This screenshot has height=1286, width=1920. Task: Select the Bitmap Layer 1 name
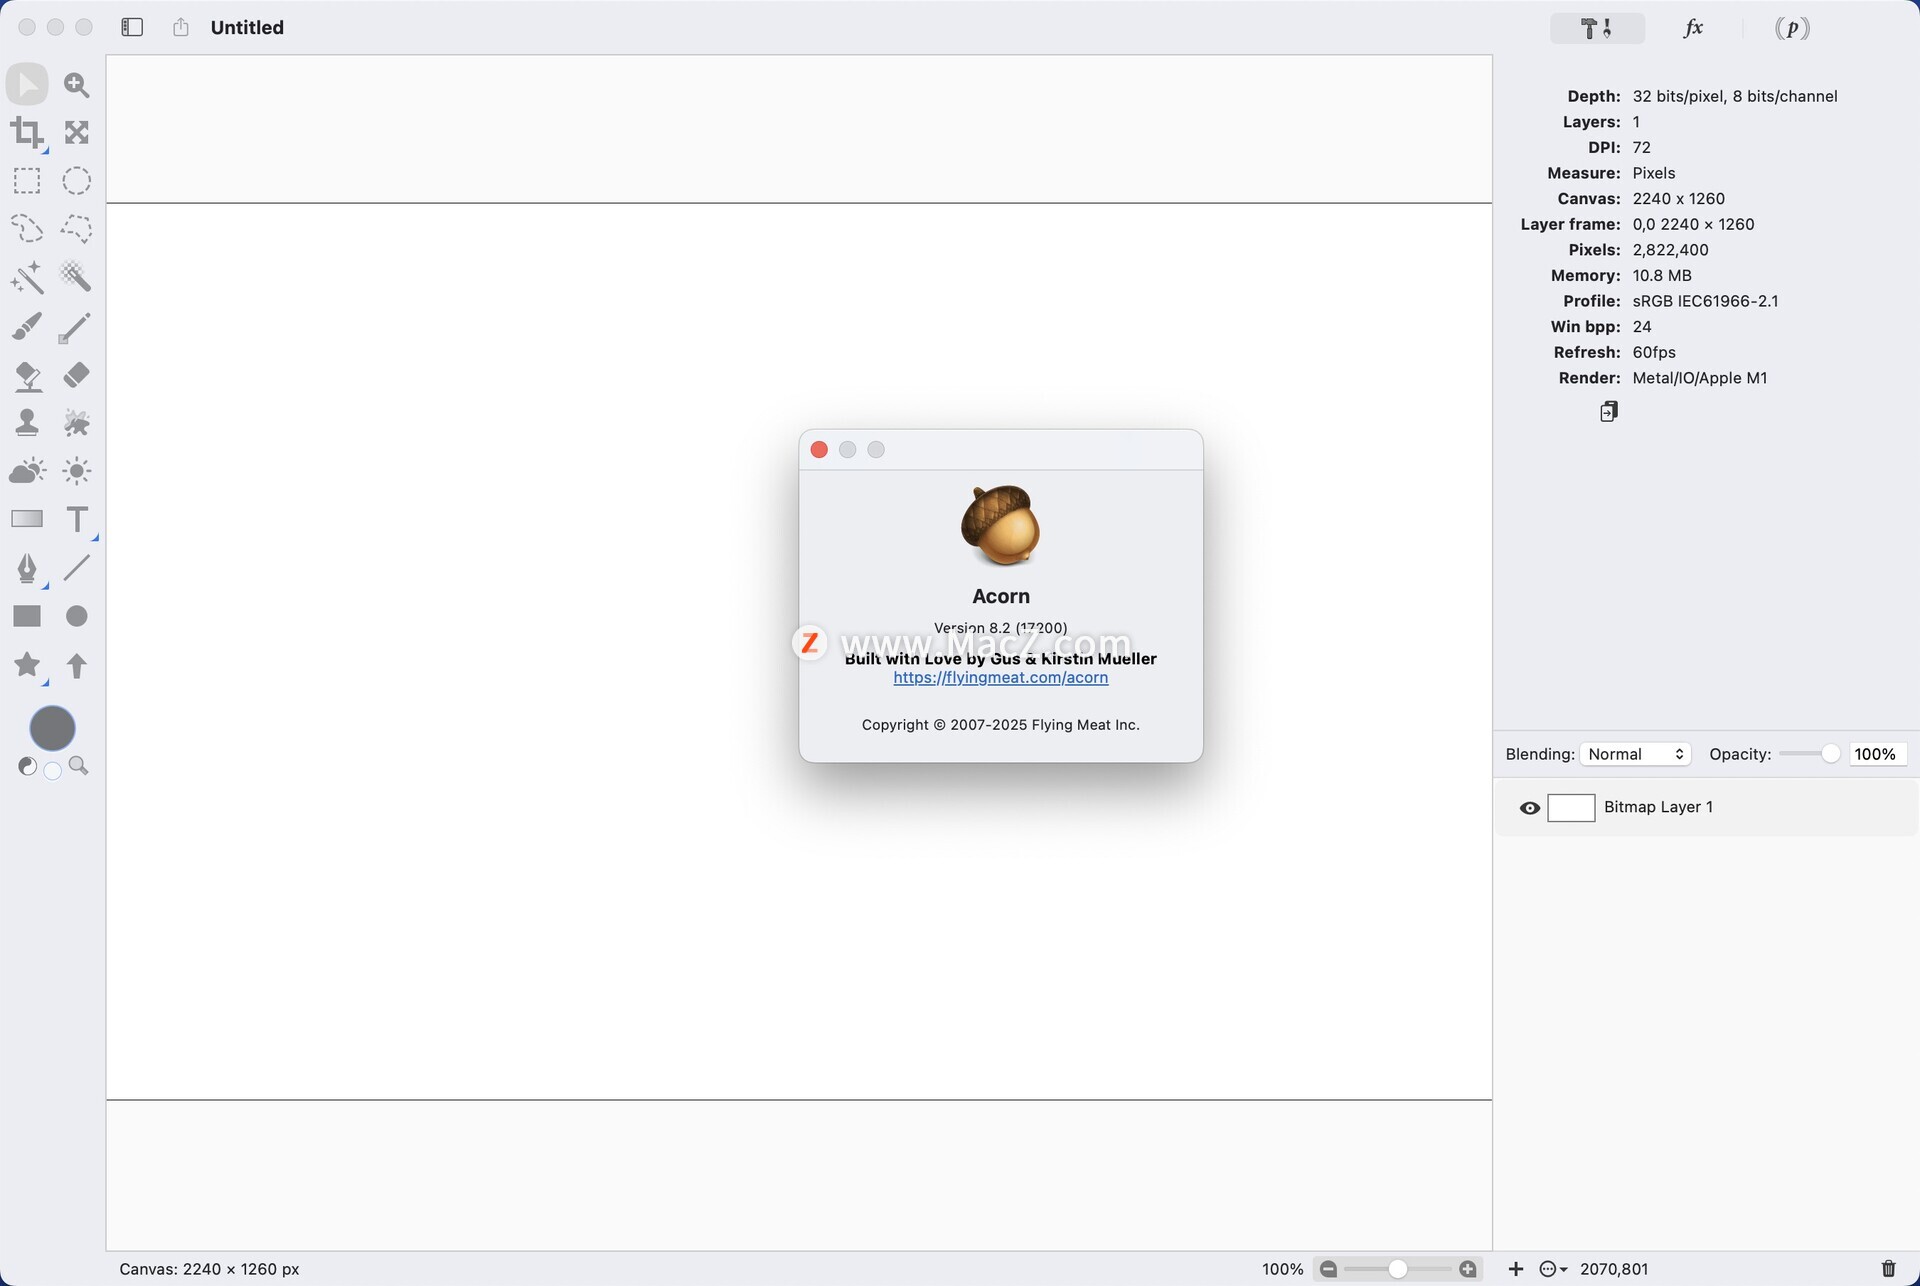1658,807
